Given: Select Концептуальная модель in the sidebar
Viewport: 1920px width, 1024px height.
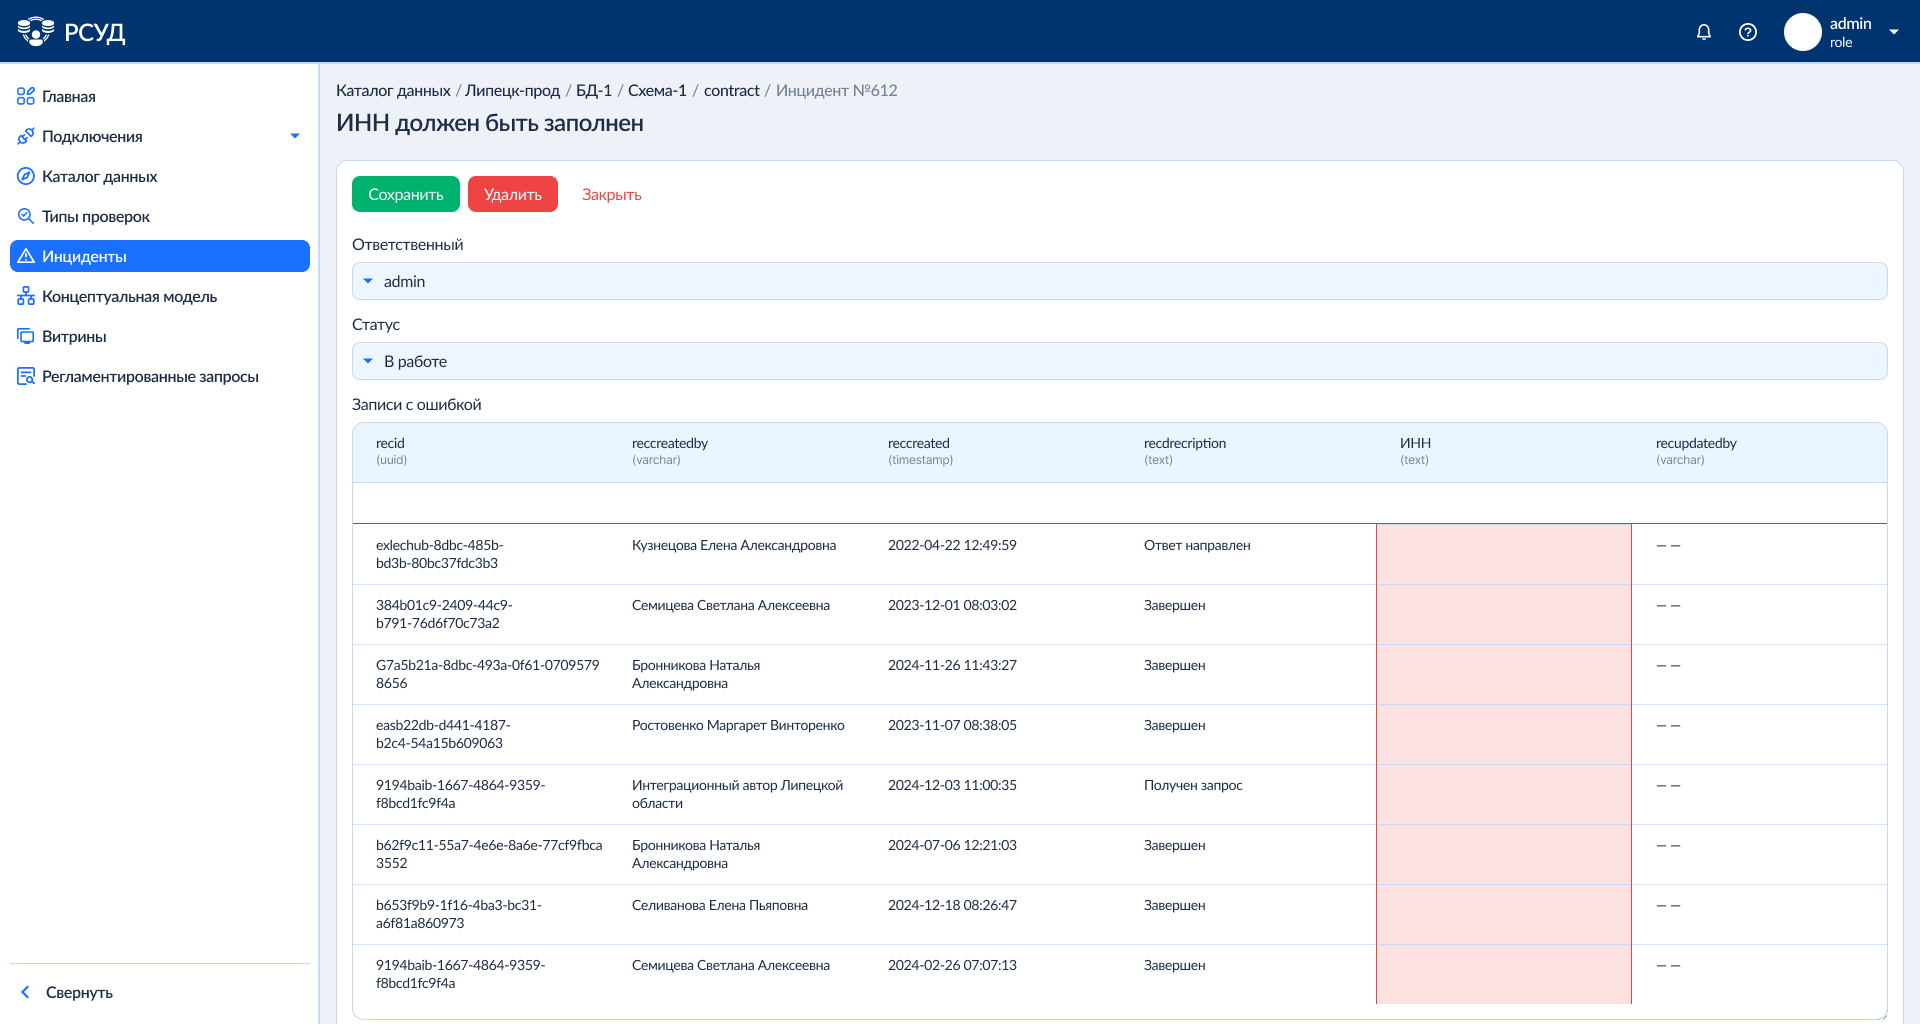Looking at the screenshot, I should click(x=129, y=297).
